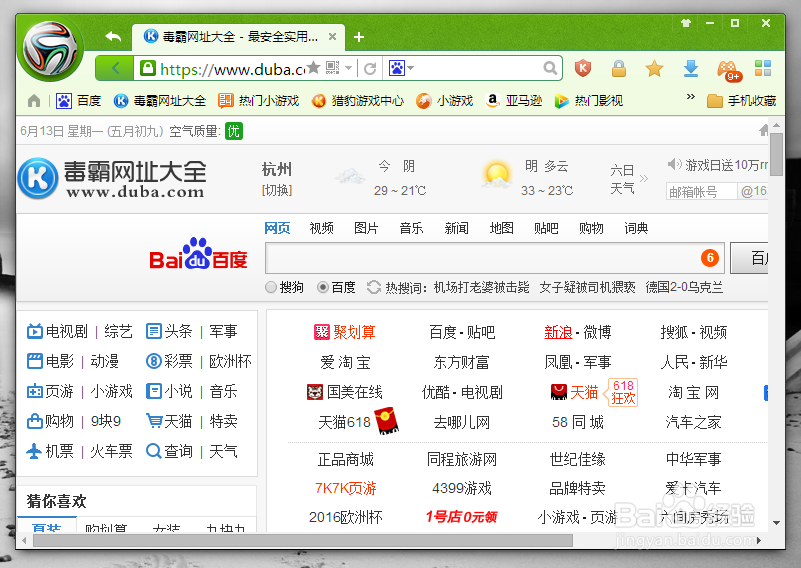
Task: Select the 网页 search tab
Action: tap(277, 228)
